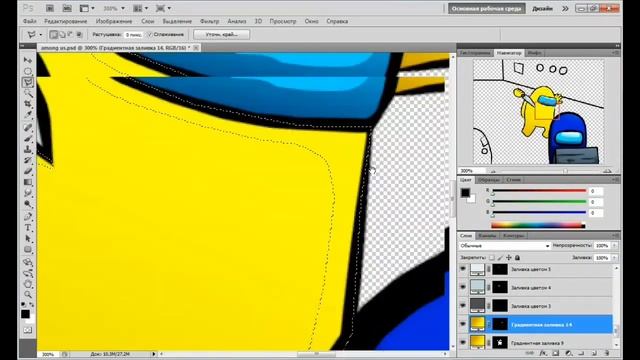640x360 pixels.
Task: Open the Редактирование menu
Action: pos(66,21)
